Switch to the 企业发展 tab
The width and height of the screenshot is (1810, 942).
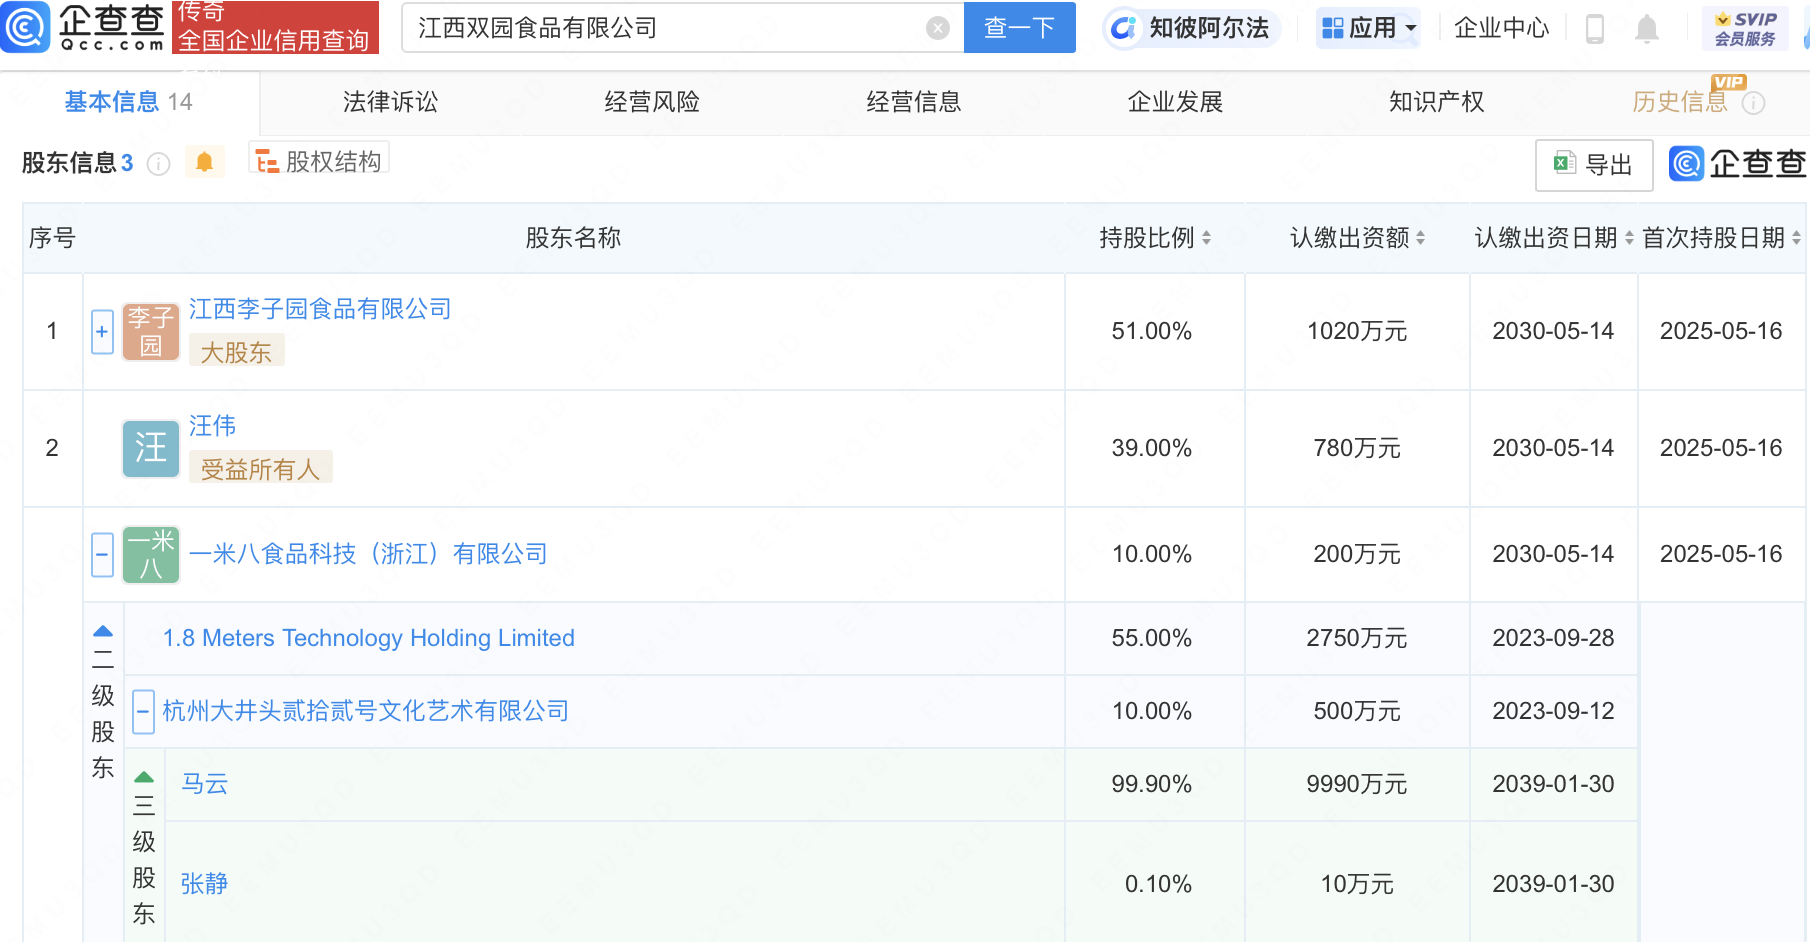1176,102
